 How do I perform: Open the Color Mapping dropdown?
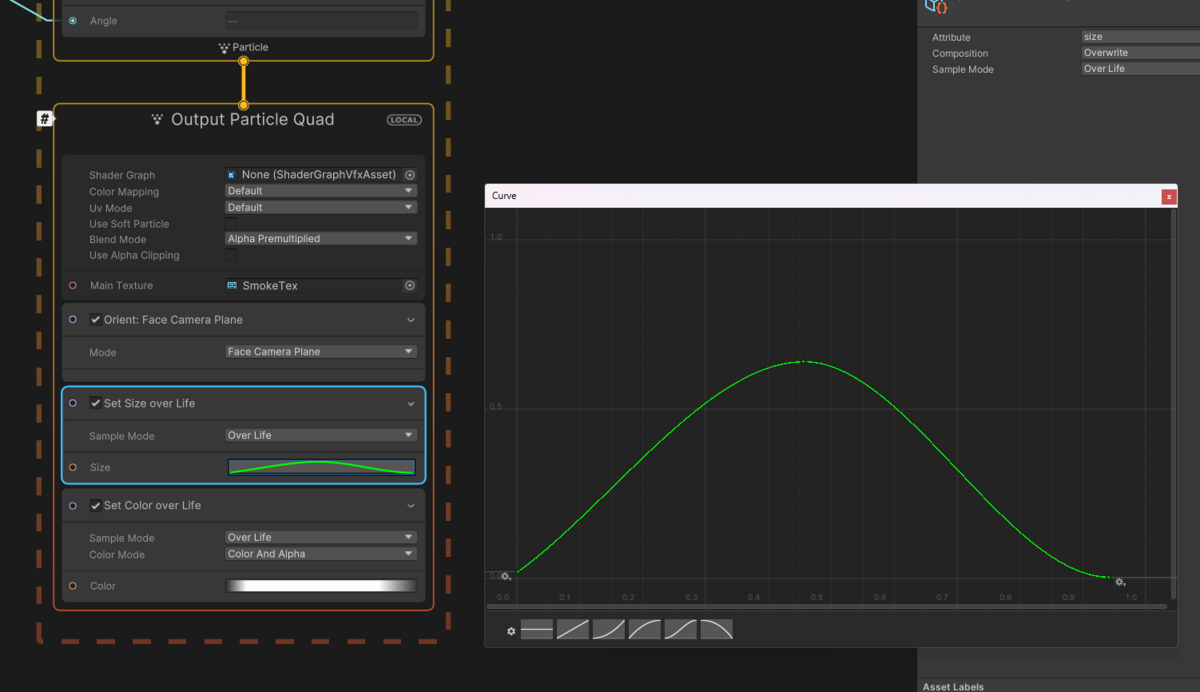[x=321, y=191]
